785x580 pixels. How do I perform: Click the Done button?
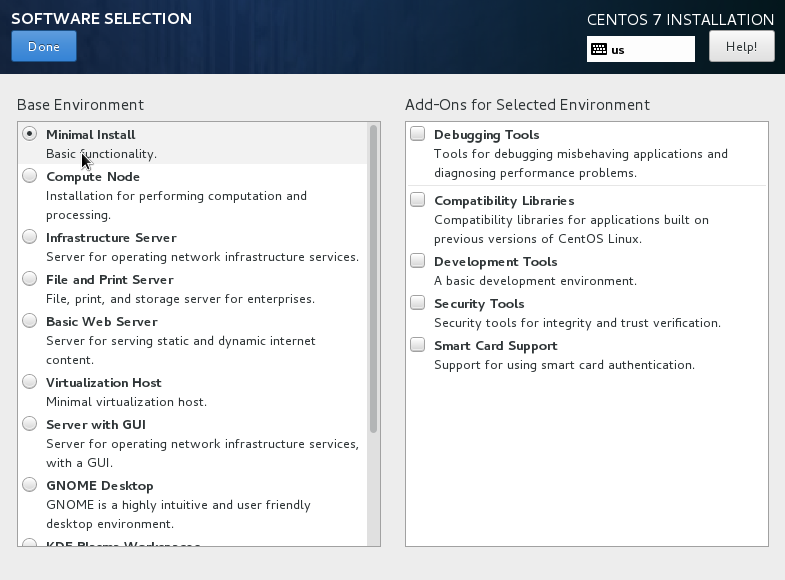coord(44,46)
